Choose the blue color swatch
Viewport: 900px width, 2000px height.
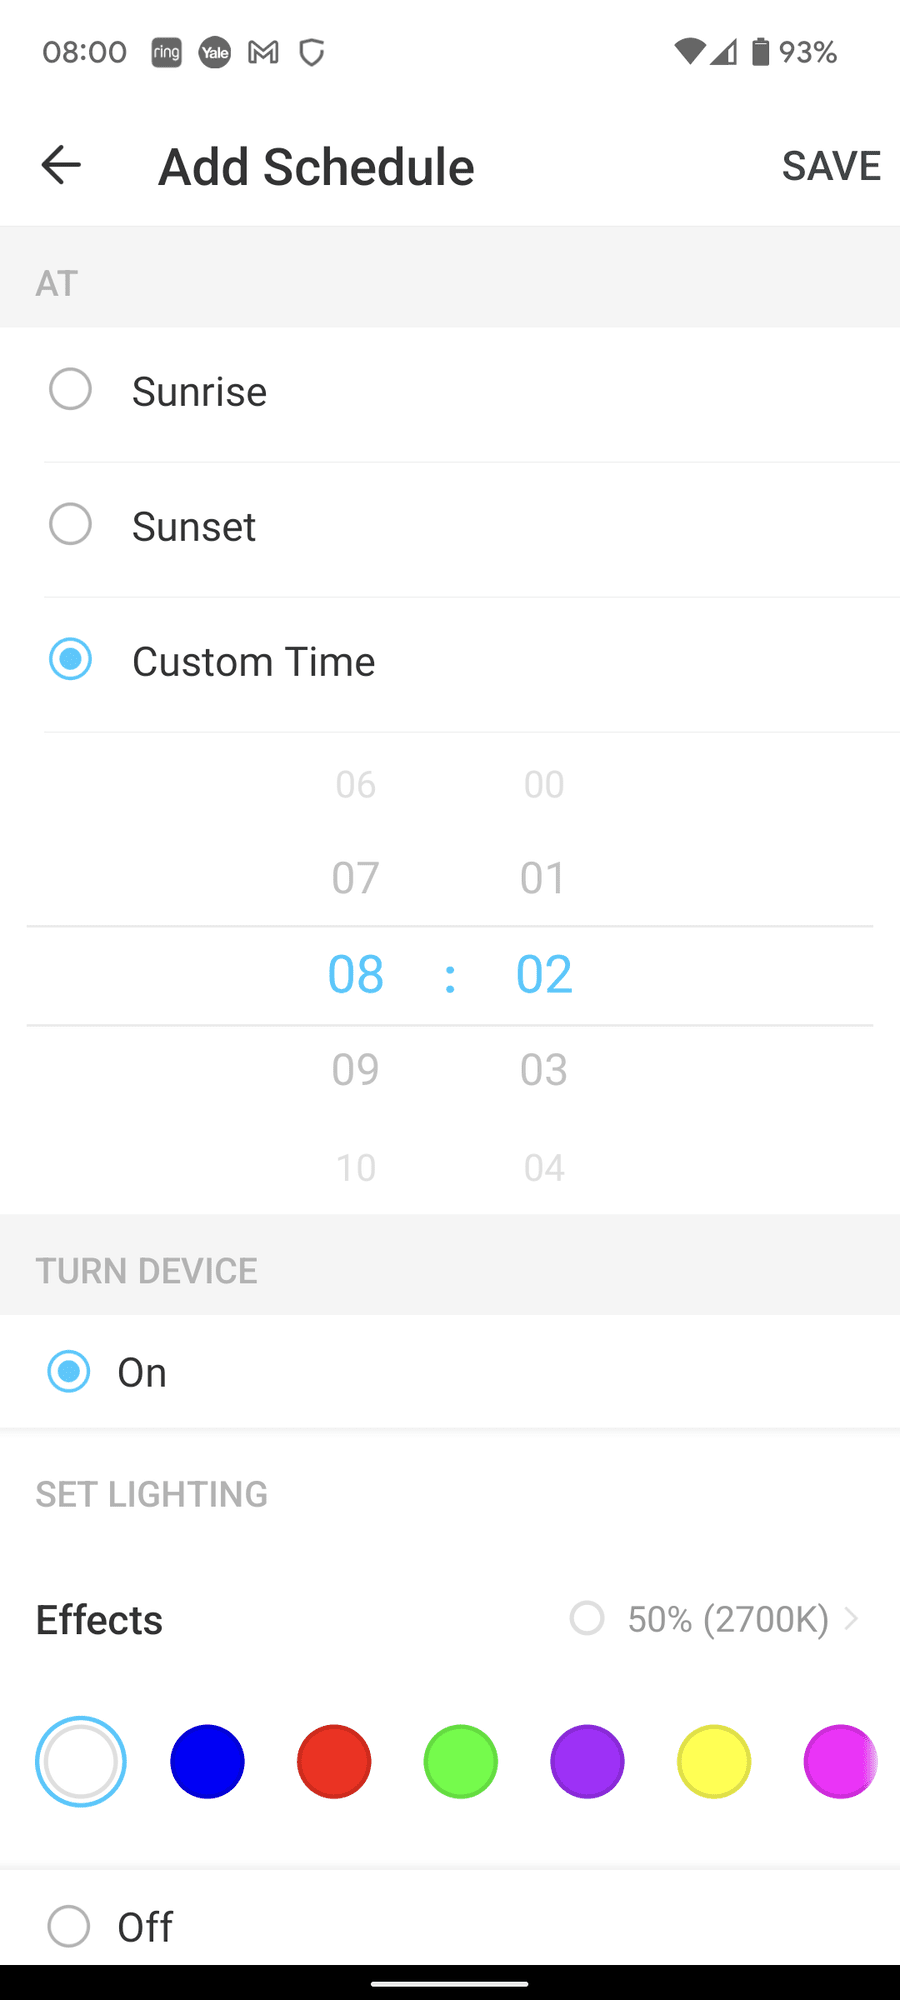pos(207,1762)
